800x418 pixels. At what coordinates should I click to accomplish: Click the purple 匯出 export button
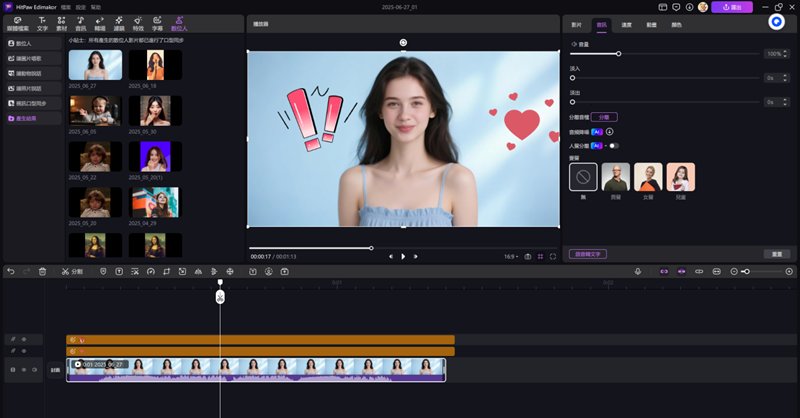pos(733,7)
